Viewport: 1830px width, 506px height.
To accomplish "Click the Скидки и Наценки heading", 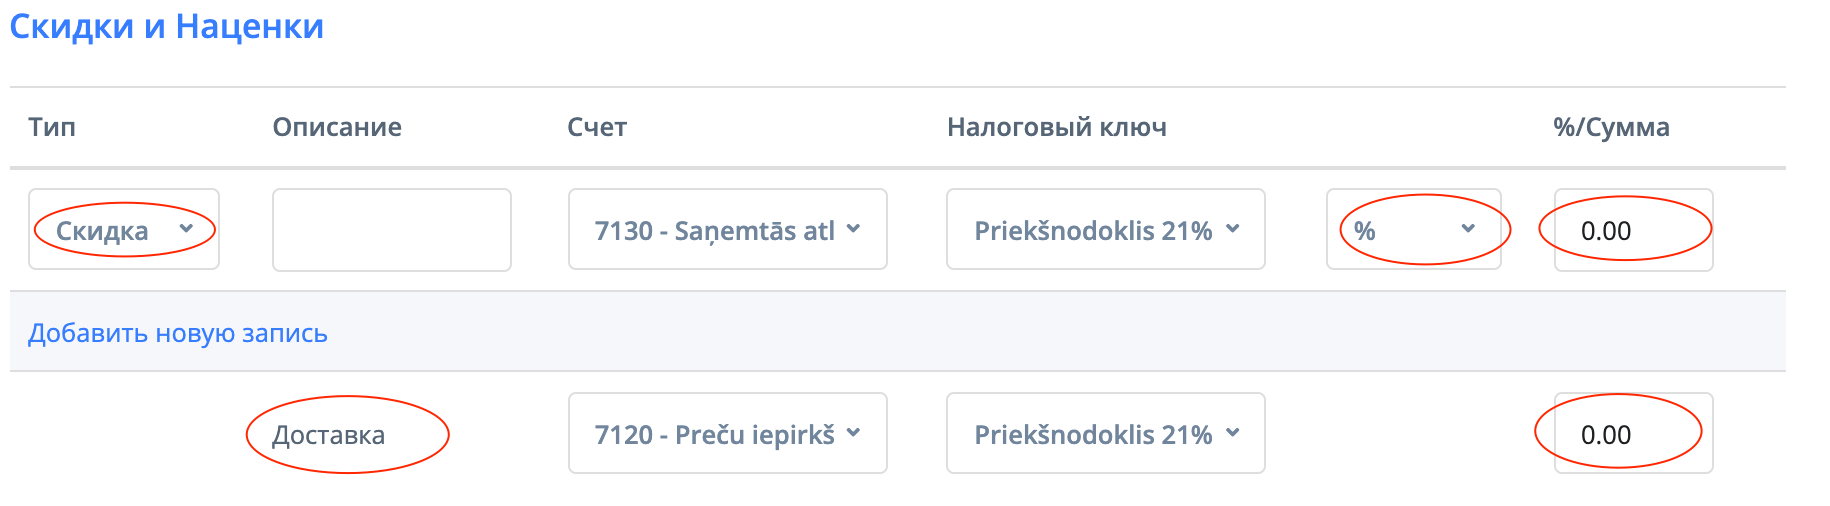I will (x=167, y=27).
